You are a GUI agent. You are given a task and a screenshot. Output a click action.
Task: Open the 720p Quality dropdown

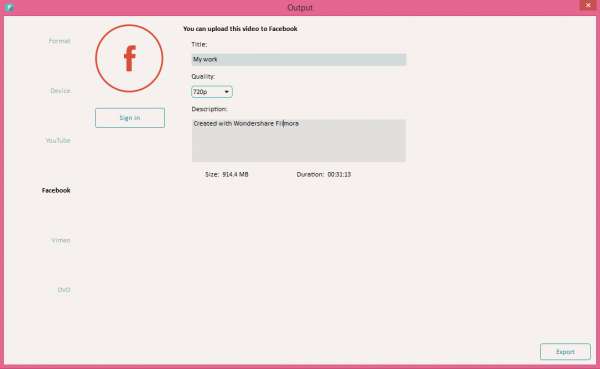pos(212,92)
